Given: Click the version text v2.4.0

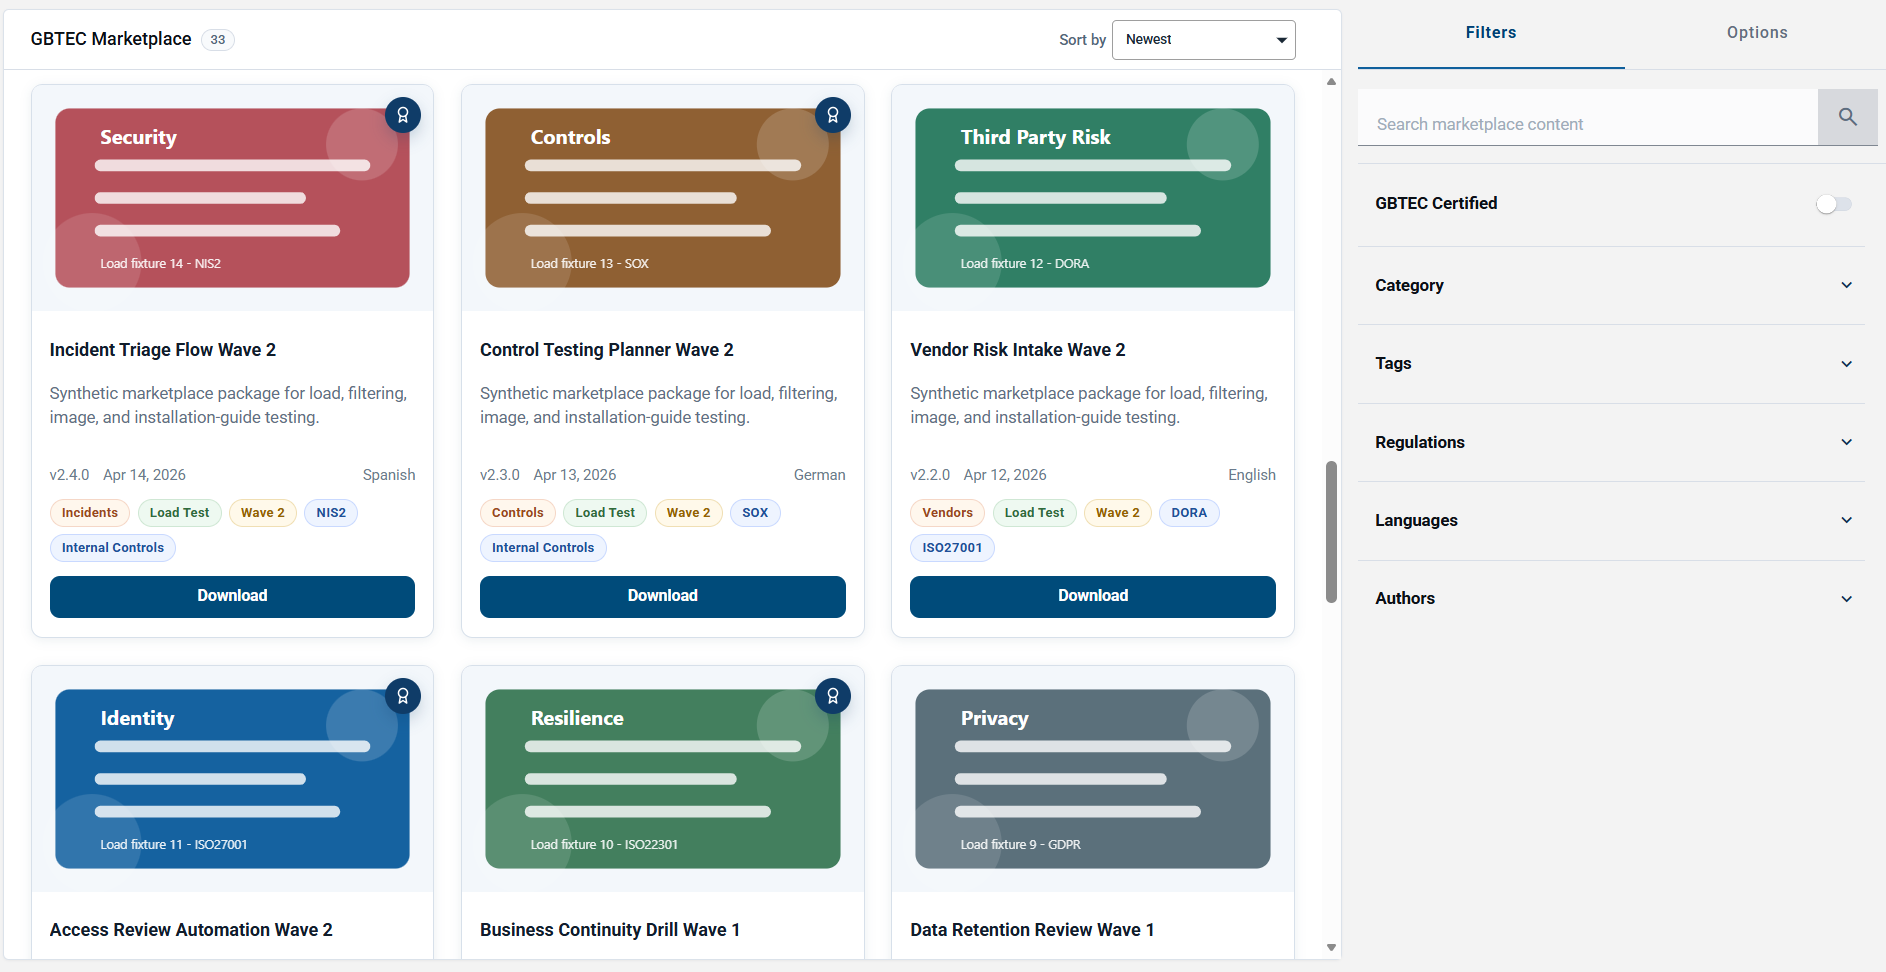Looking at the screenshot, I should point(69,475).
